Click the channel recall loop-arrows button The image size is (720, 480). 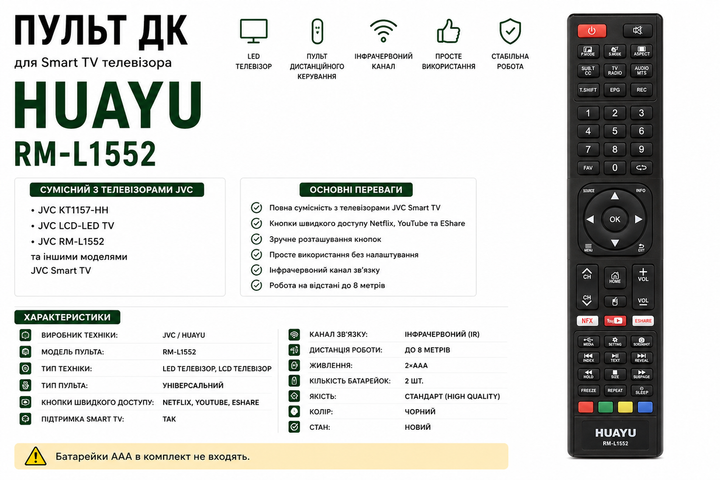coord(641,168)
